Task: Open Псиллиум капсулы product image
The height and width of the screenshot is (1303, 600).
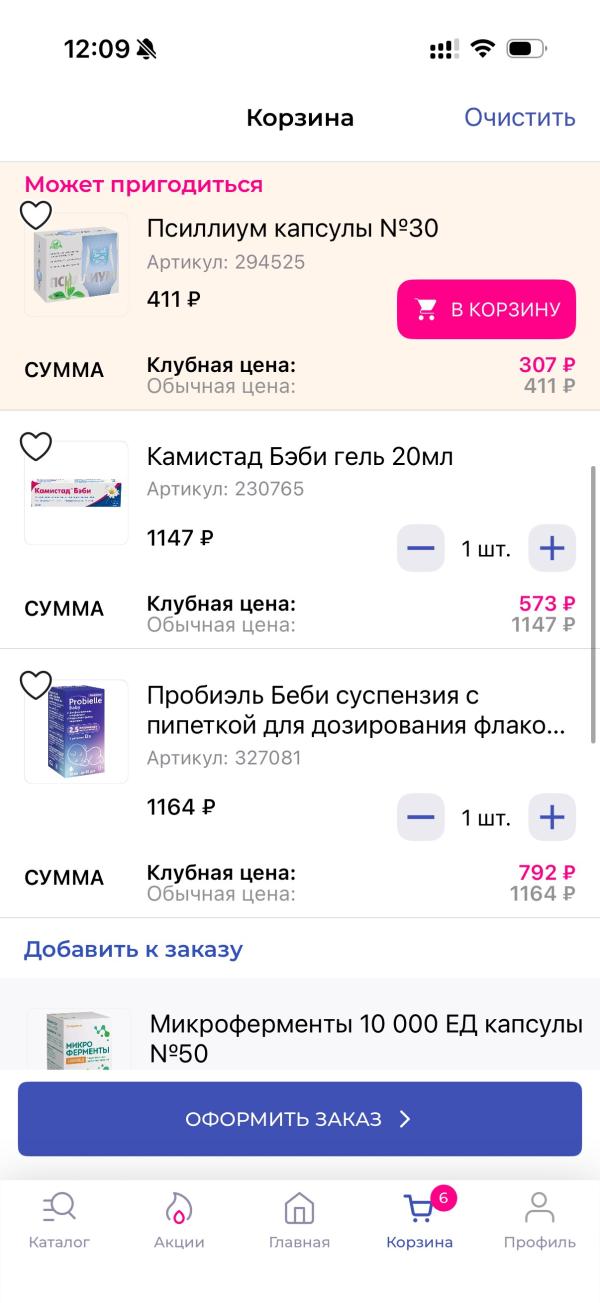Action: tap(77, 265)
